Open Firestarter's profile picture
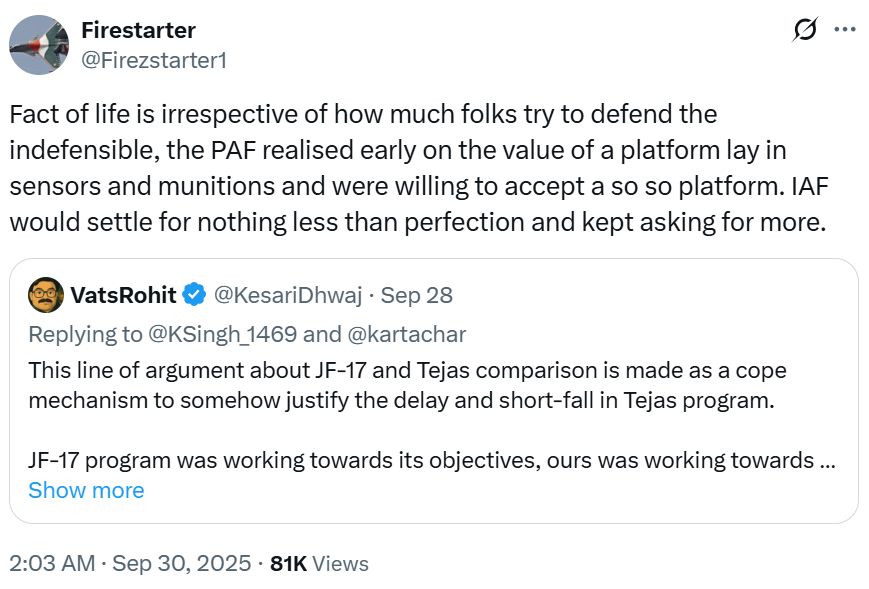 tap(39, 44)
